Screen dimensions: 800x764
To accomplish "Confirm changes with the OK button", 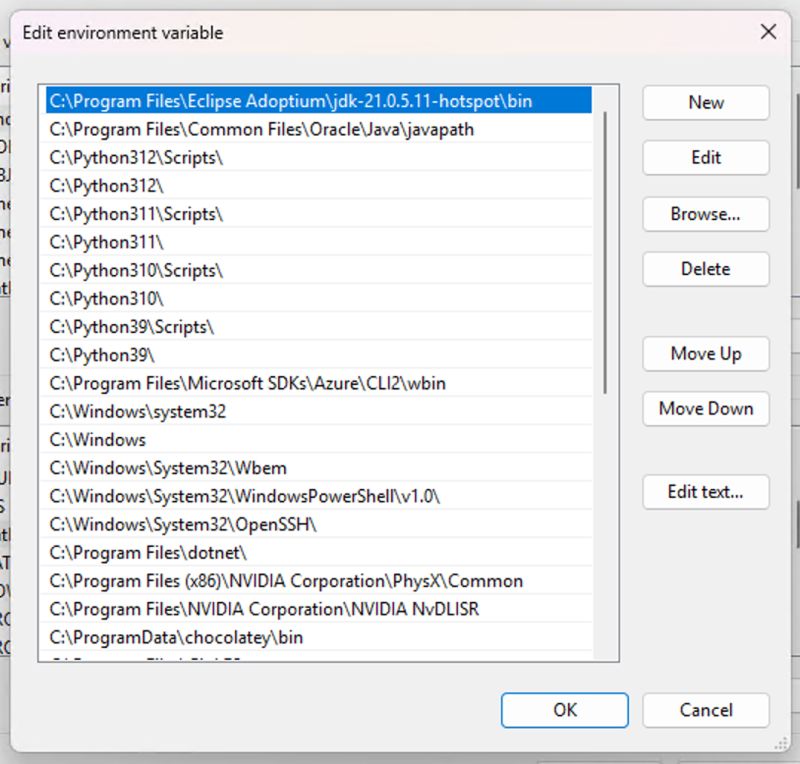I will [564, 710].
